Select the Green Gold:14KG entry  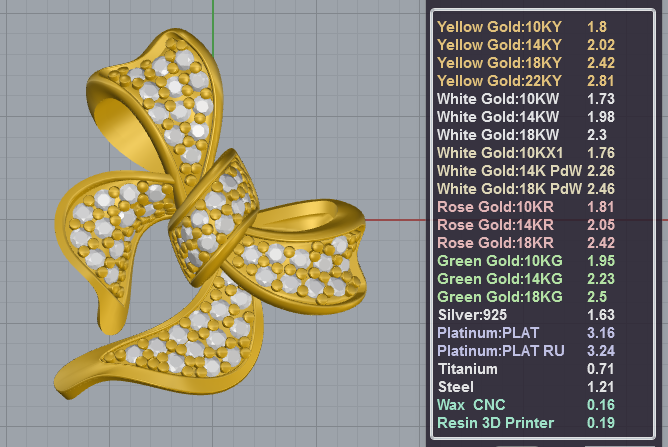pyautogui.click(x=500, y=279)
